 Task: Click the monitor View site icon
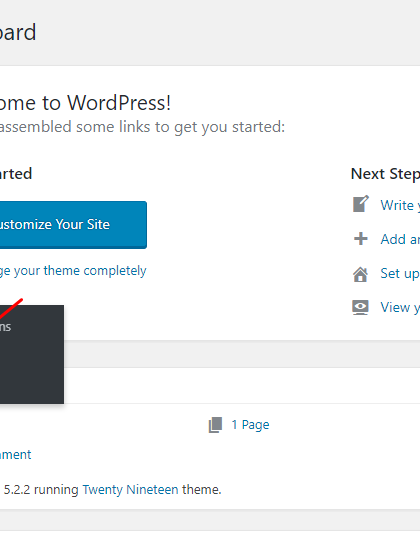(x=360, y=307)
